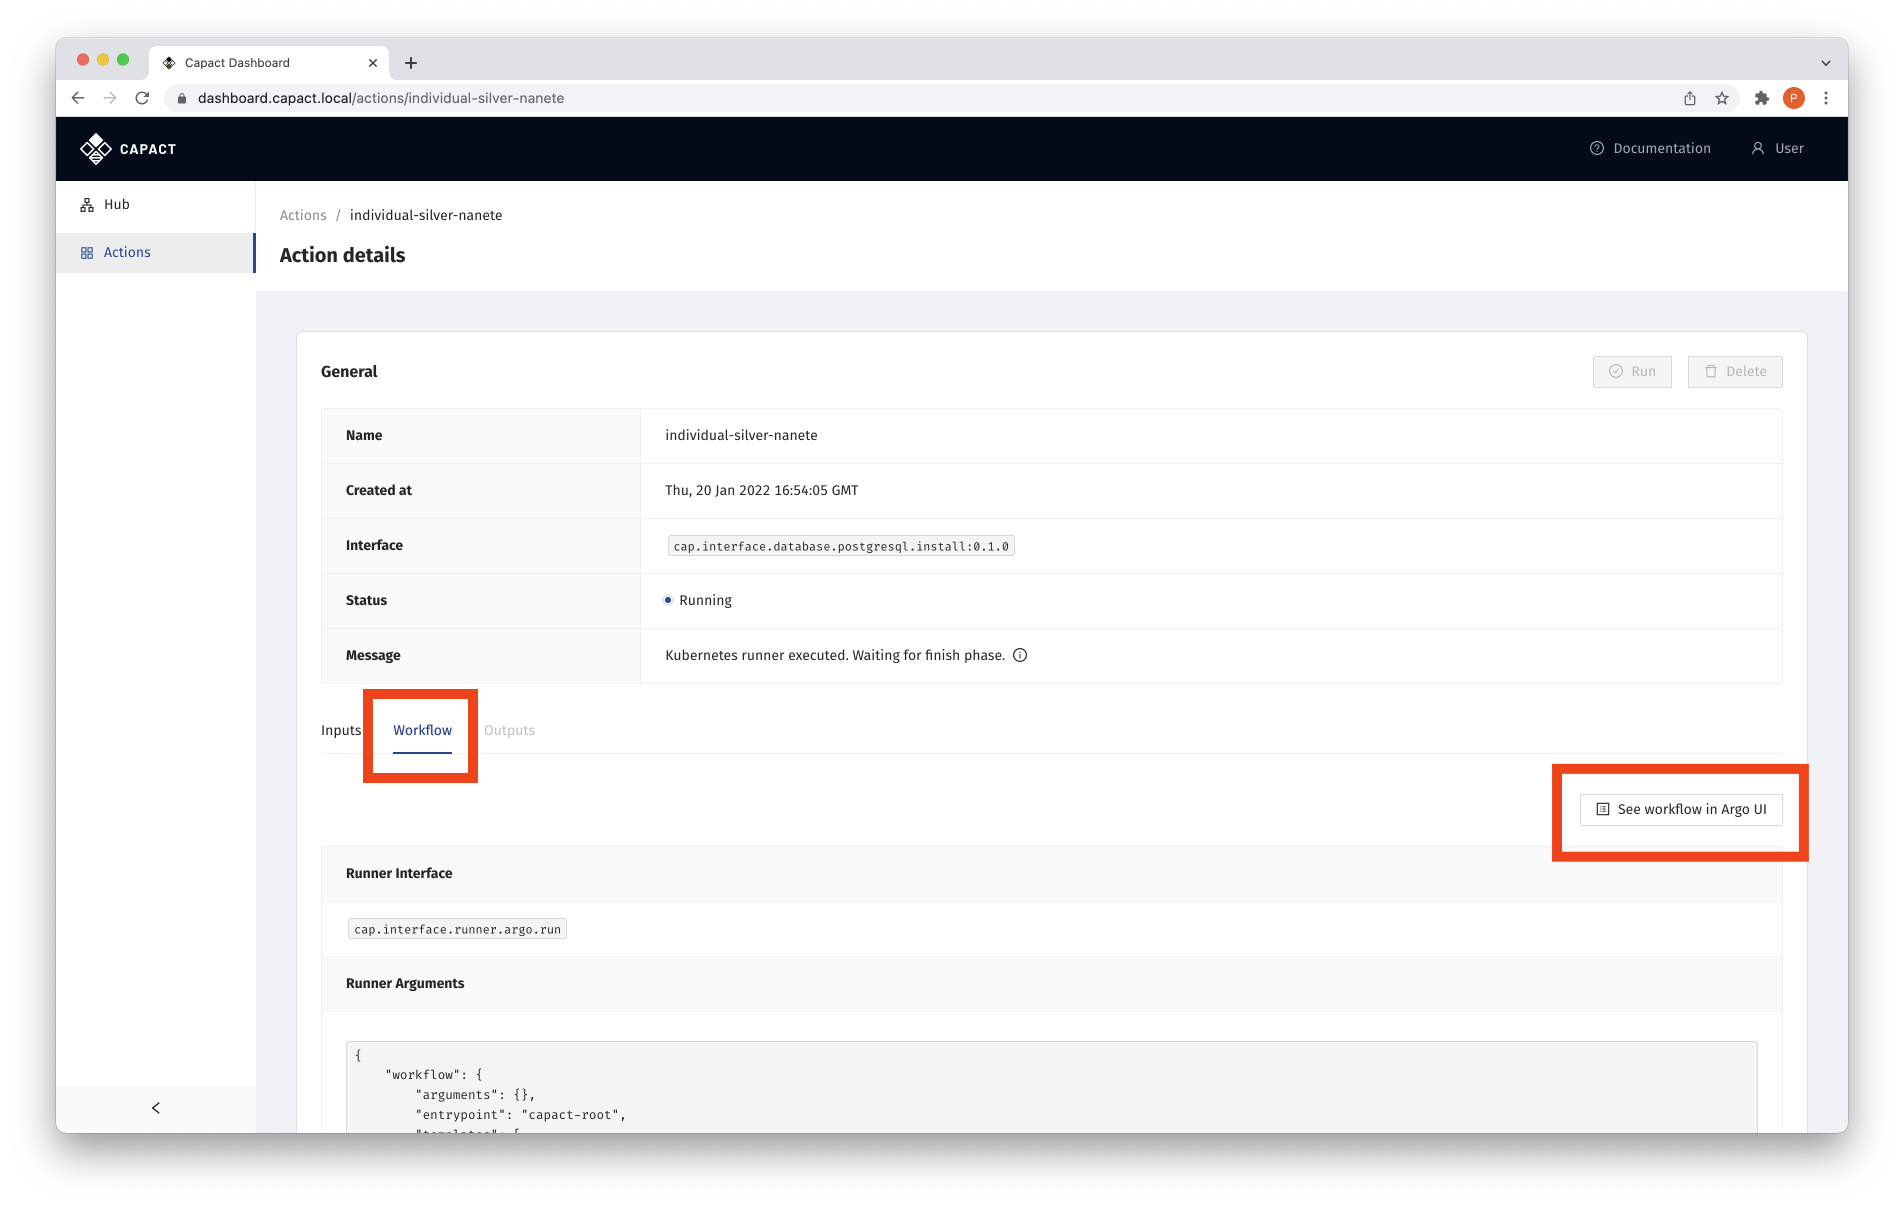The image size is (1904, 1207).
Task: Navigate to Actions via the breadcrumb
Action: (302, 215)
